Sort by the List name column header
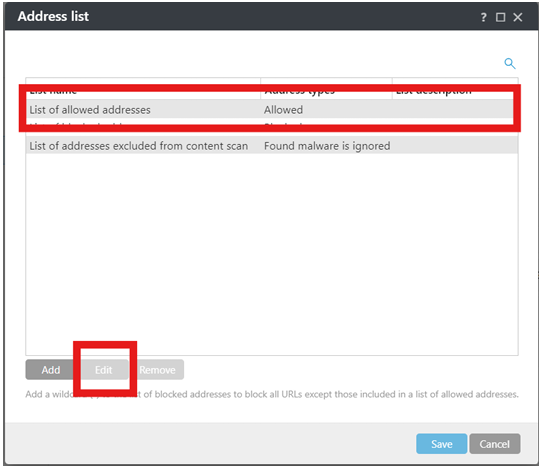The image size is (541, 467). (143, 90)
